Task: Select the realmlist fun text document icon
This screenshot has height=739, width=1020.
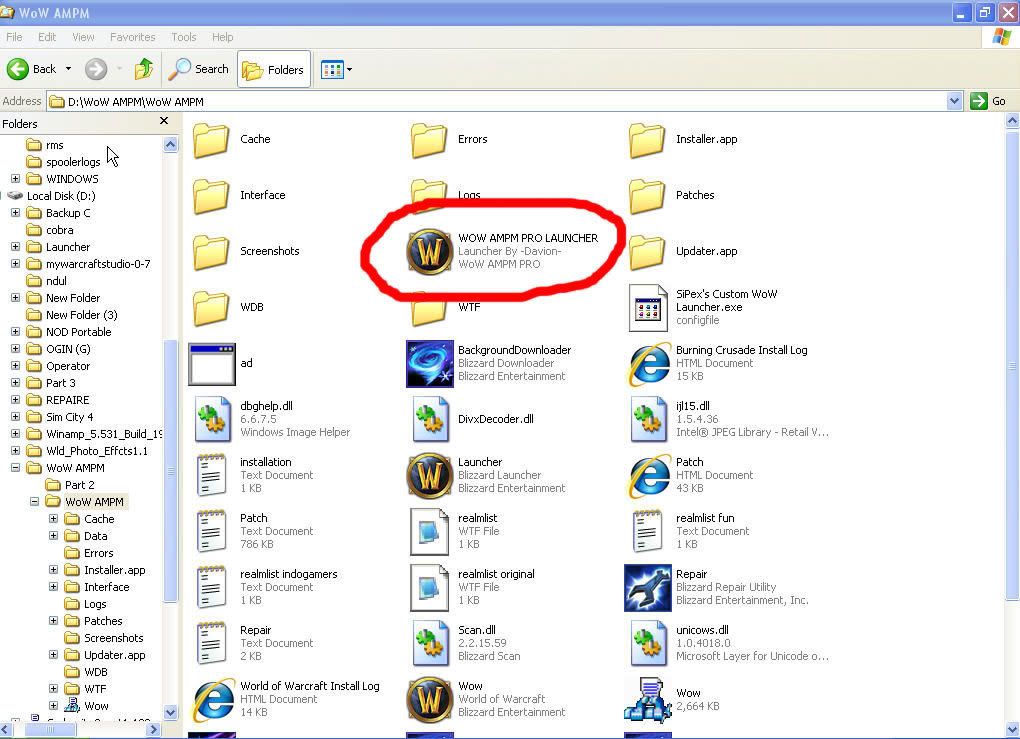Action: [647, 531]
